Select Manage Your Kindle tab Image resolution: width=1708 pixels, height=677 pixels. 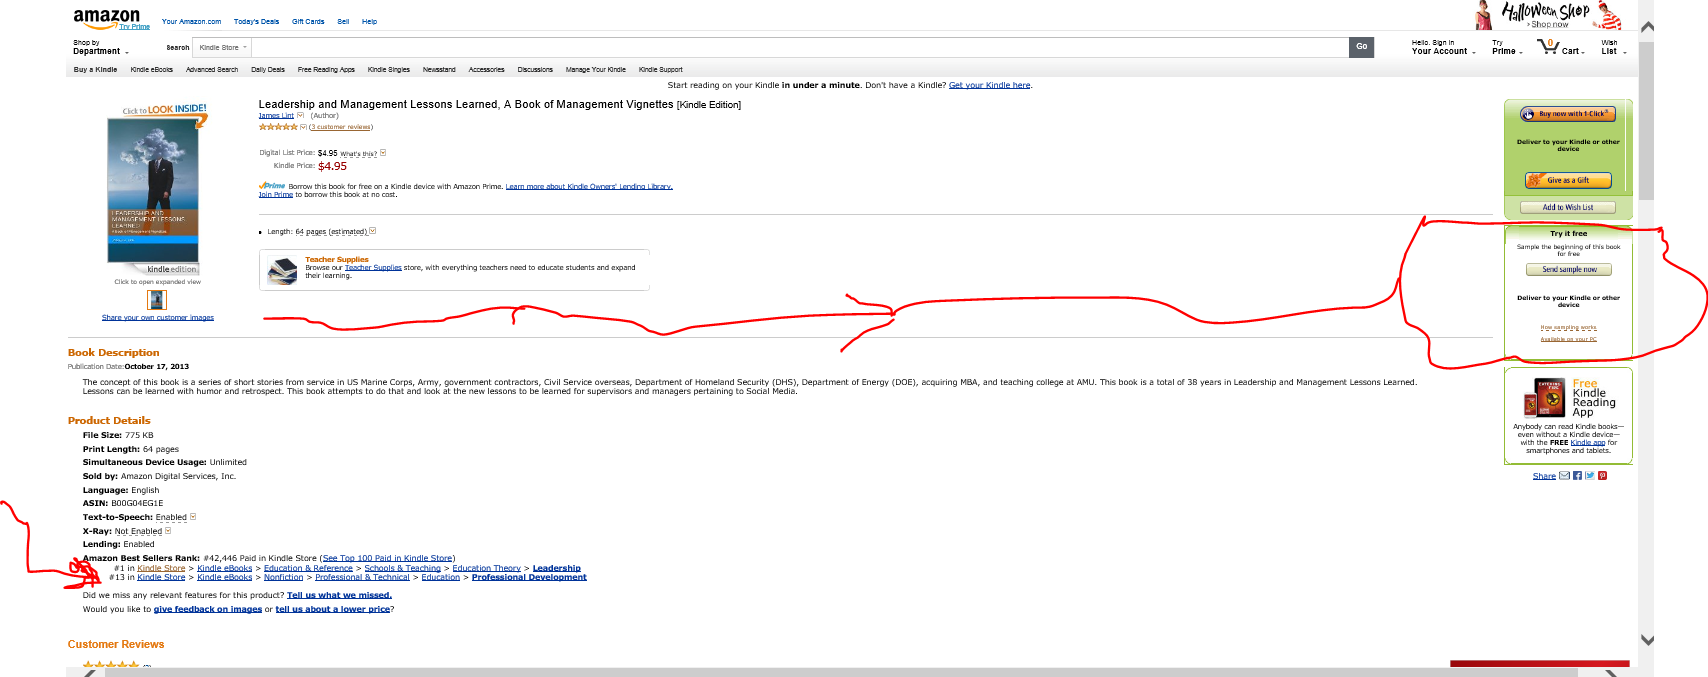tap(595, 70)
